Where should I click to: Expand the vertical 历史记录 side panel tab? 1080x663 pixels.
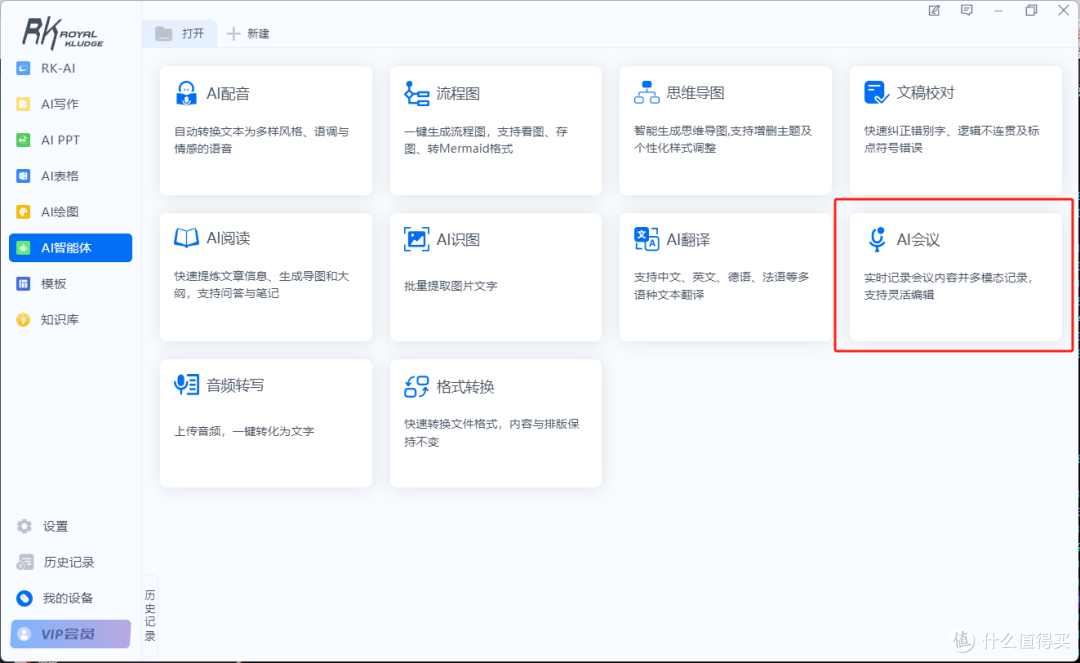(x=150, y=615)
